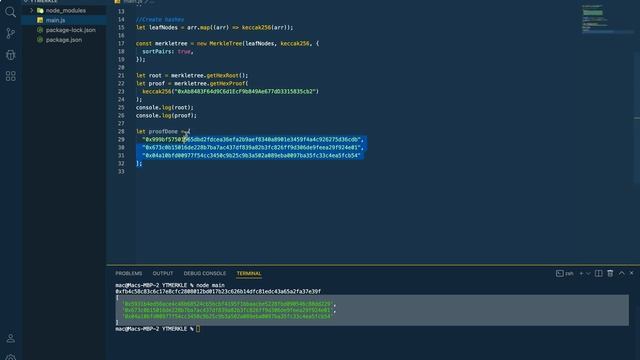This screenshot has height=360, width=640.
Task: Select main.js in the explorer
Action: (x=56, y=20)
